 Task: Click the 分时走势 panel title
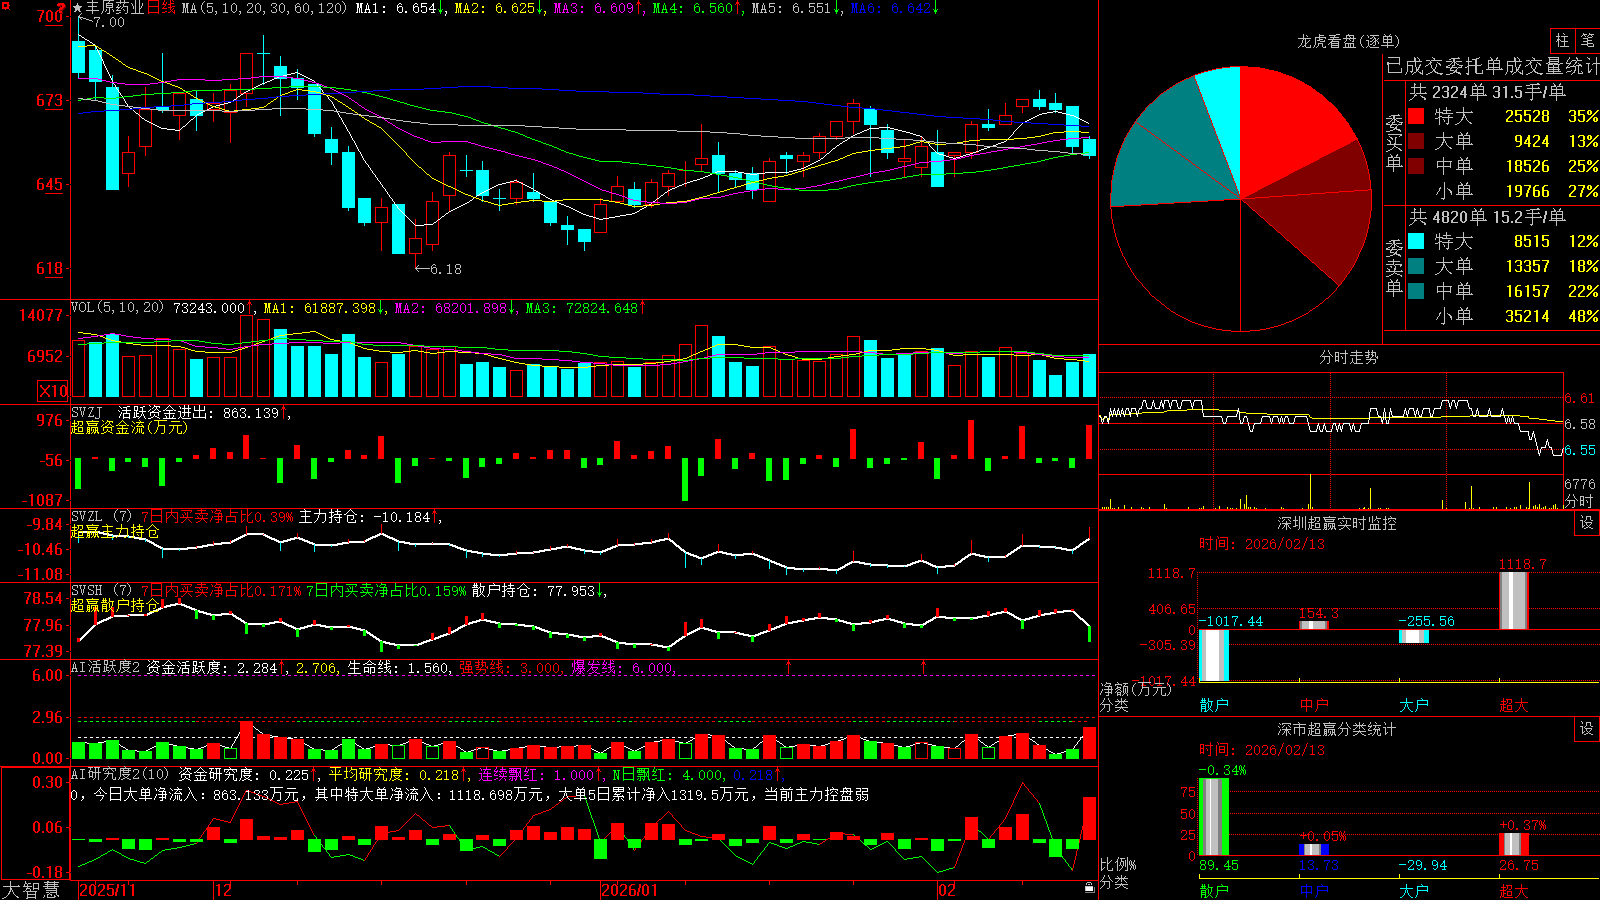(x=1348, y=357)
